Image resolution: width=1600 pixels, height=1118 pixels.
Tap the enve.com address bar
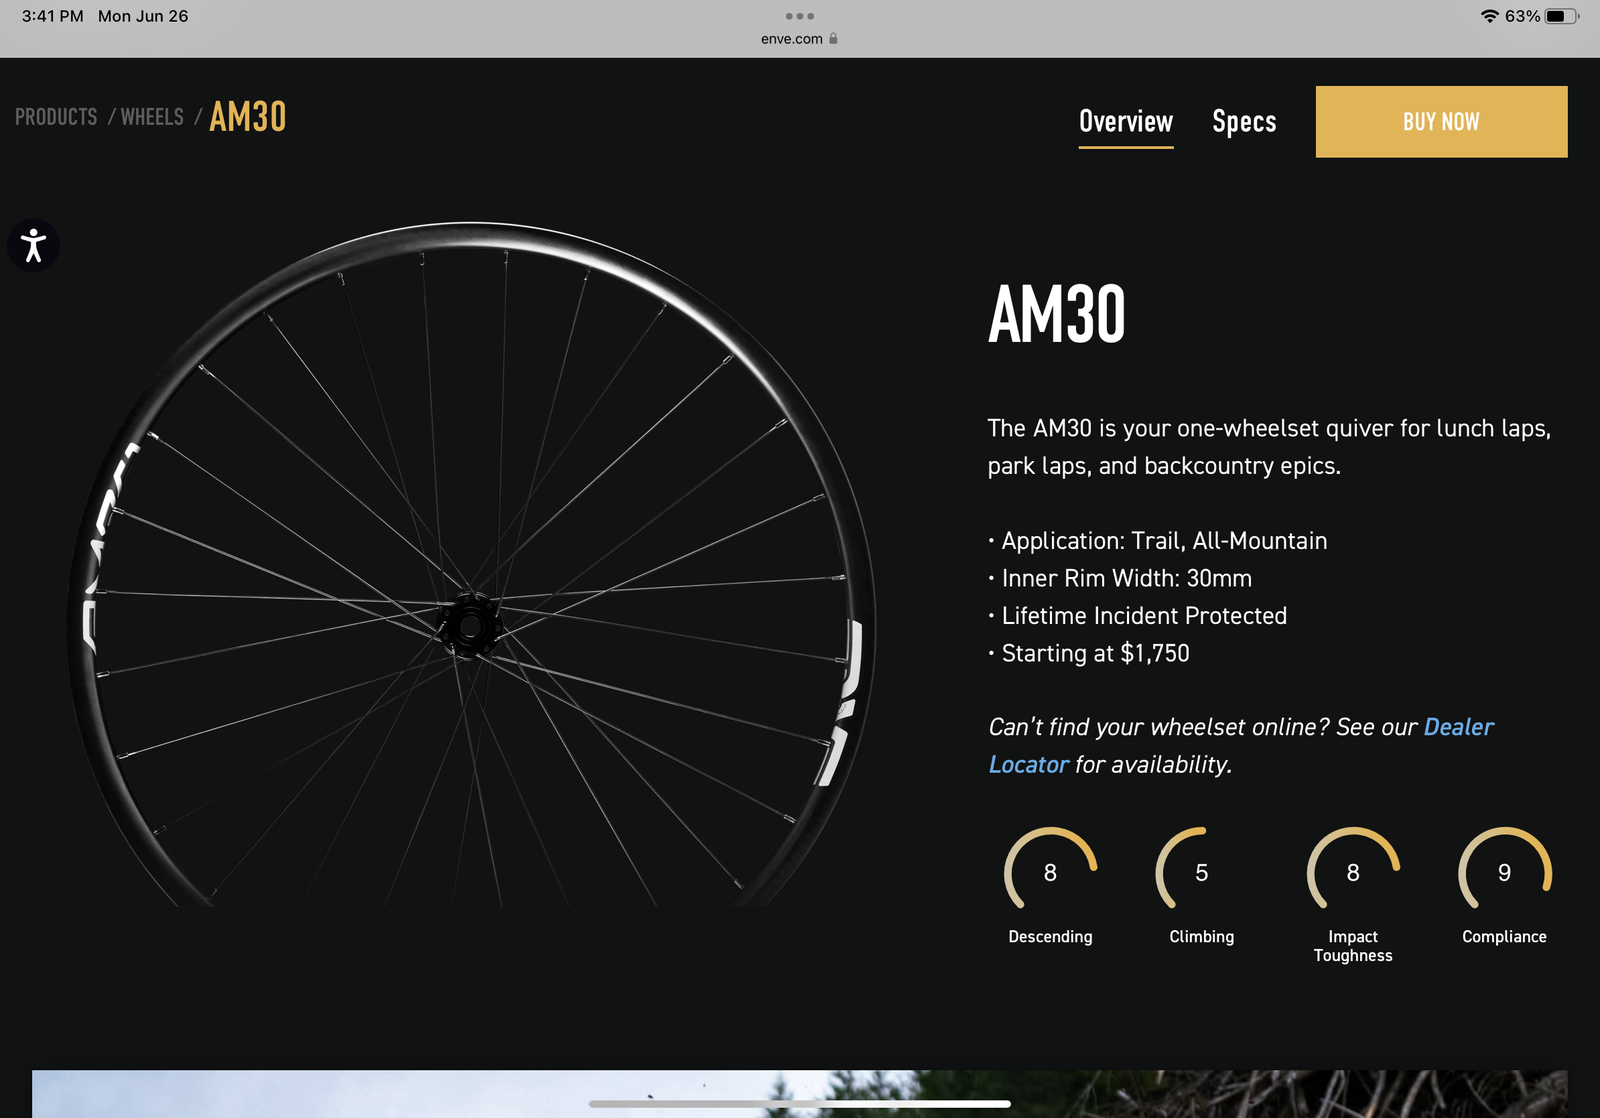[x=799, y=39]
